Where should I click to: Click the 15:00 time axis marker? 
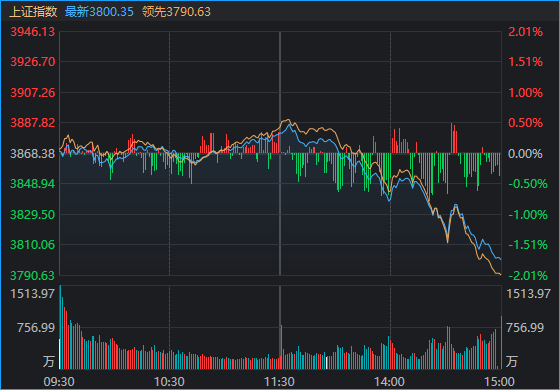coord(500,382)
